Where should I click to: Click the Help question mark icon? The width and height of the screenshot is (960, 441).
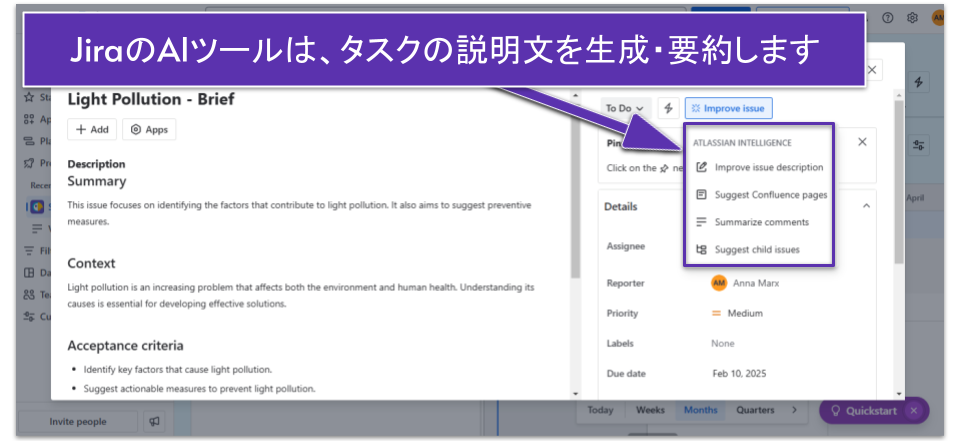coord(887,18)
